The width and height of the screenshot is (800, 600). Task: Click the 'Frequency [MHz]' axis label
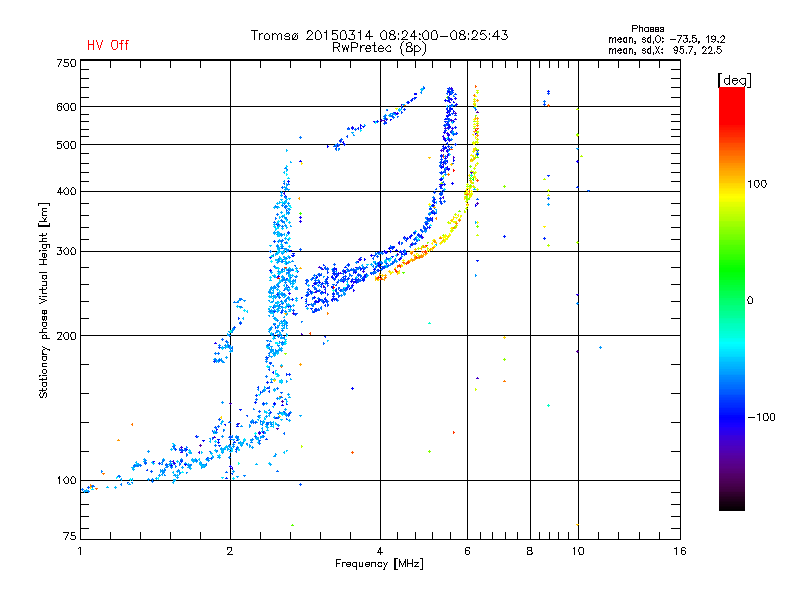pos(379,564)
